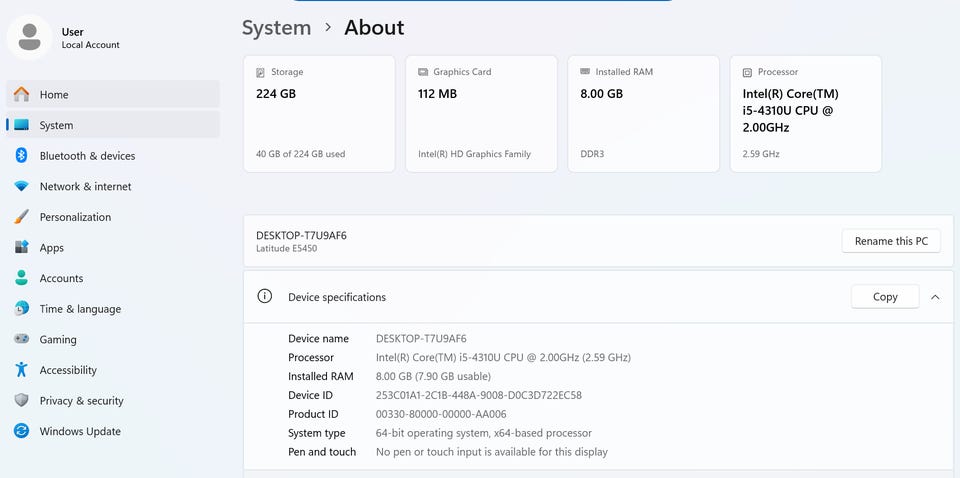The image size is (960, 478).
Task: Click the user profile avatar
Action: pos(30,38)
